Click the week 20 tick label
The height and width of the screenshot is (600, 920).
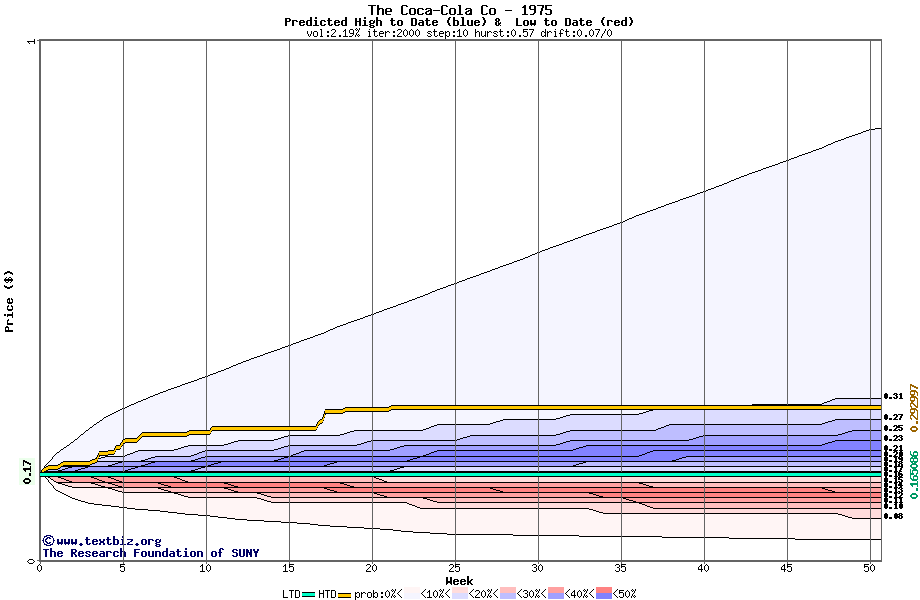(x=371, y=568)
